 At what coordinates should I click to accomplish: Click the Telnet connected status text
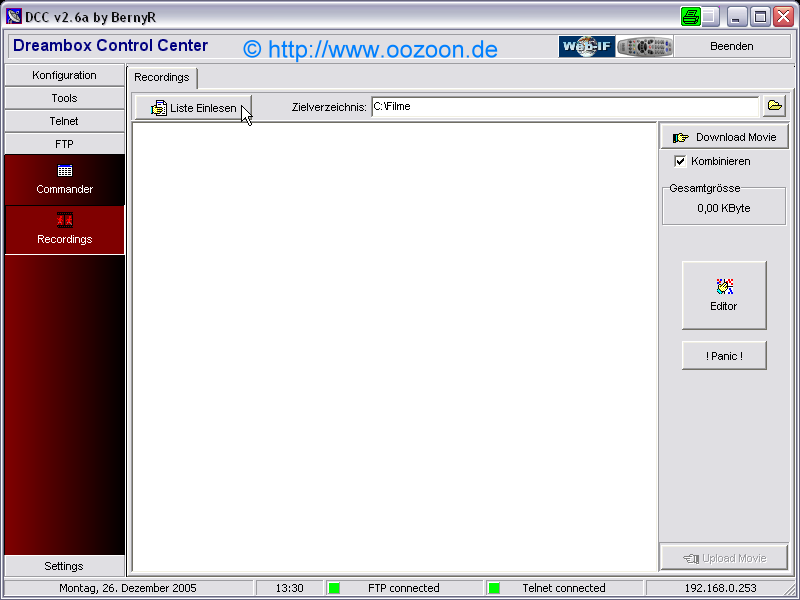click(x=564, y=588)
